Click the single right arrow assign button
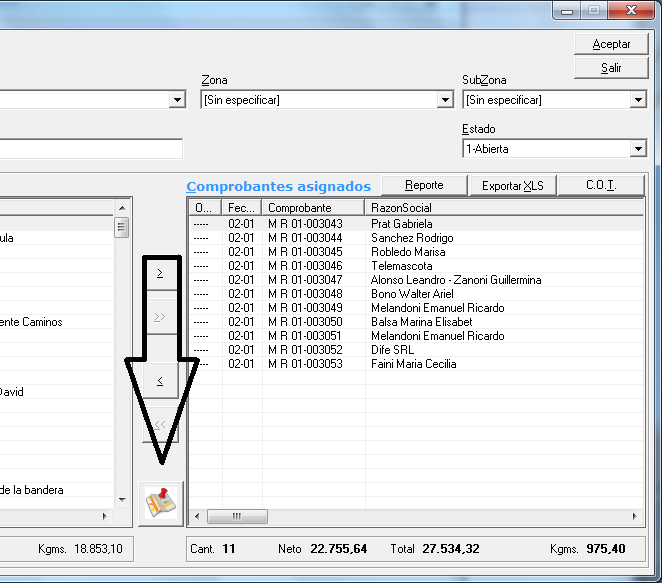The image size is (662, 583). tap(161, 274)
